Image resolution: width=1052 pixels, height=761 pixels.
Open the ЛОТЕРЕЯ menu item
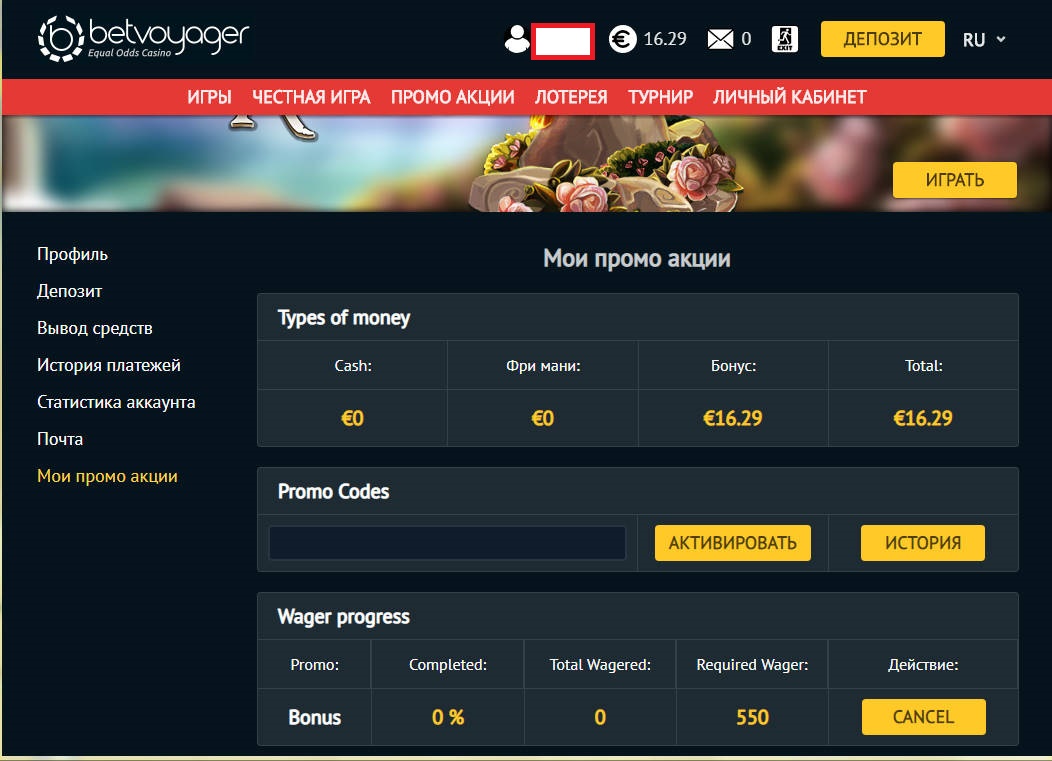571,97
